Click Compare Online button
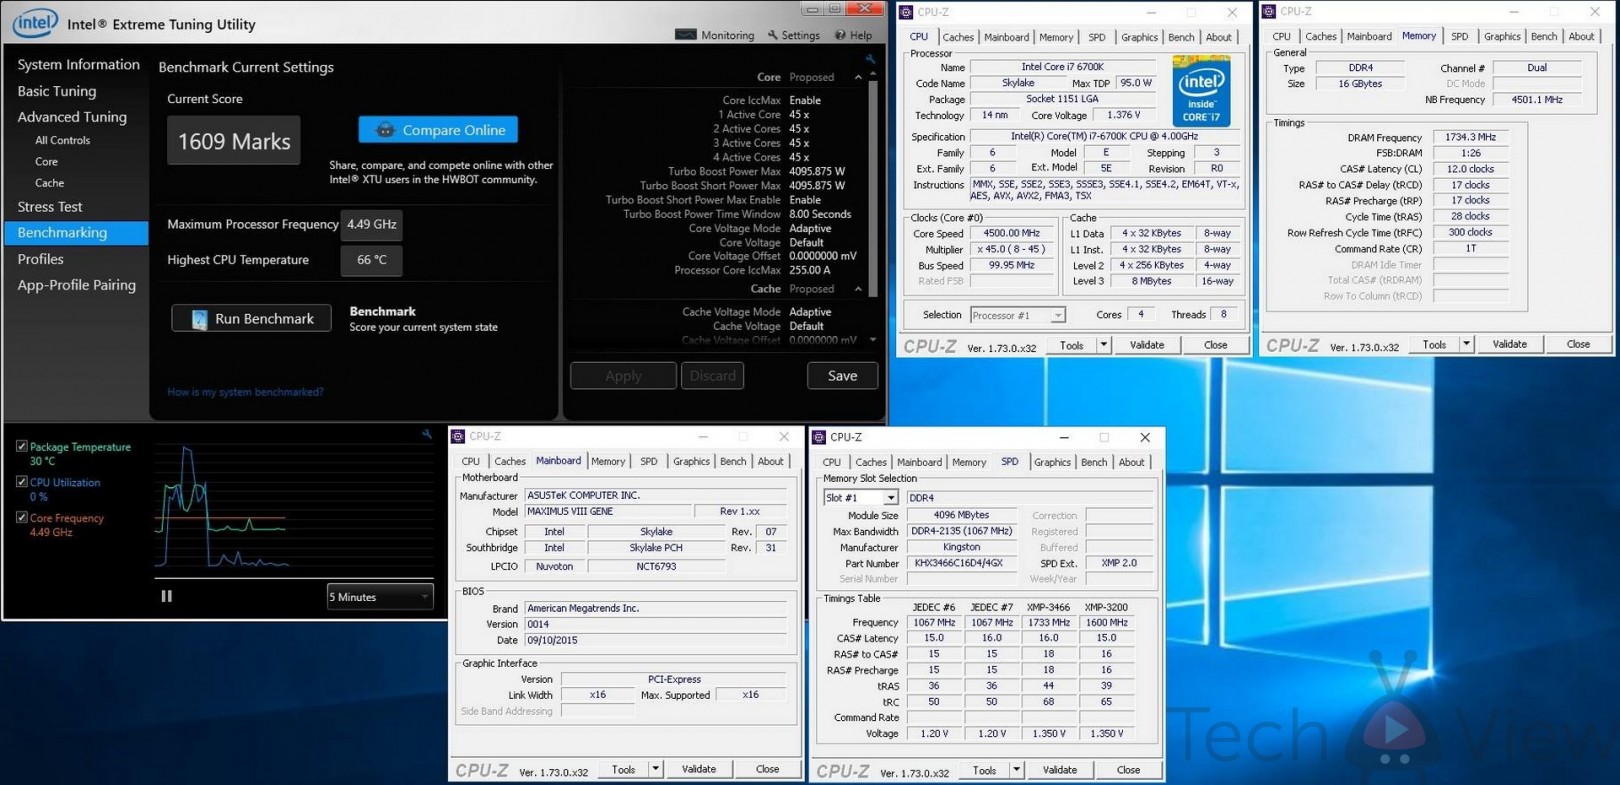The width and height of the screenshot is (1620, 785). pos(438,130)
